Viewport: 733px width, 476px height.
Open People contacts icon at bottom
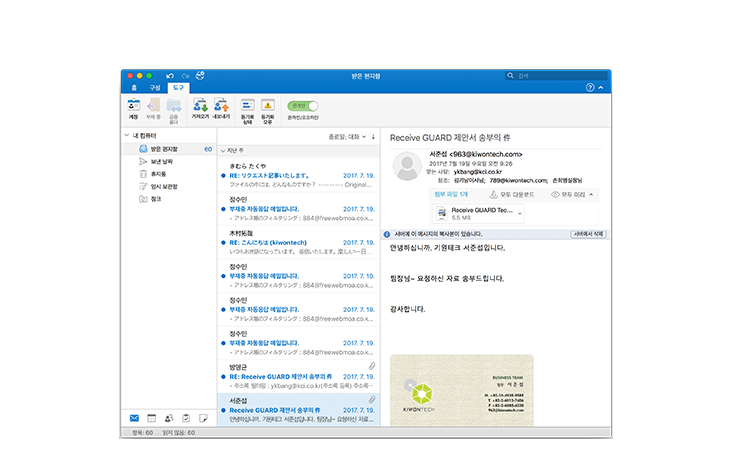coord(169,417)
